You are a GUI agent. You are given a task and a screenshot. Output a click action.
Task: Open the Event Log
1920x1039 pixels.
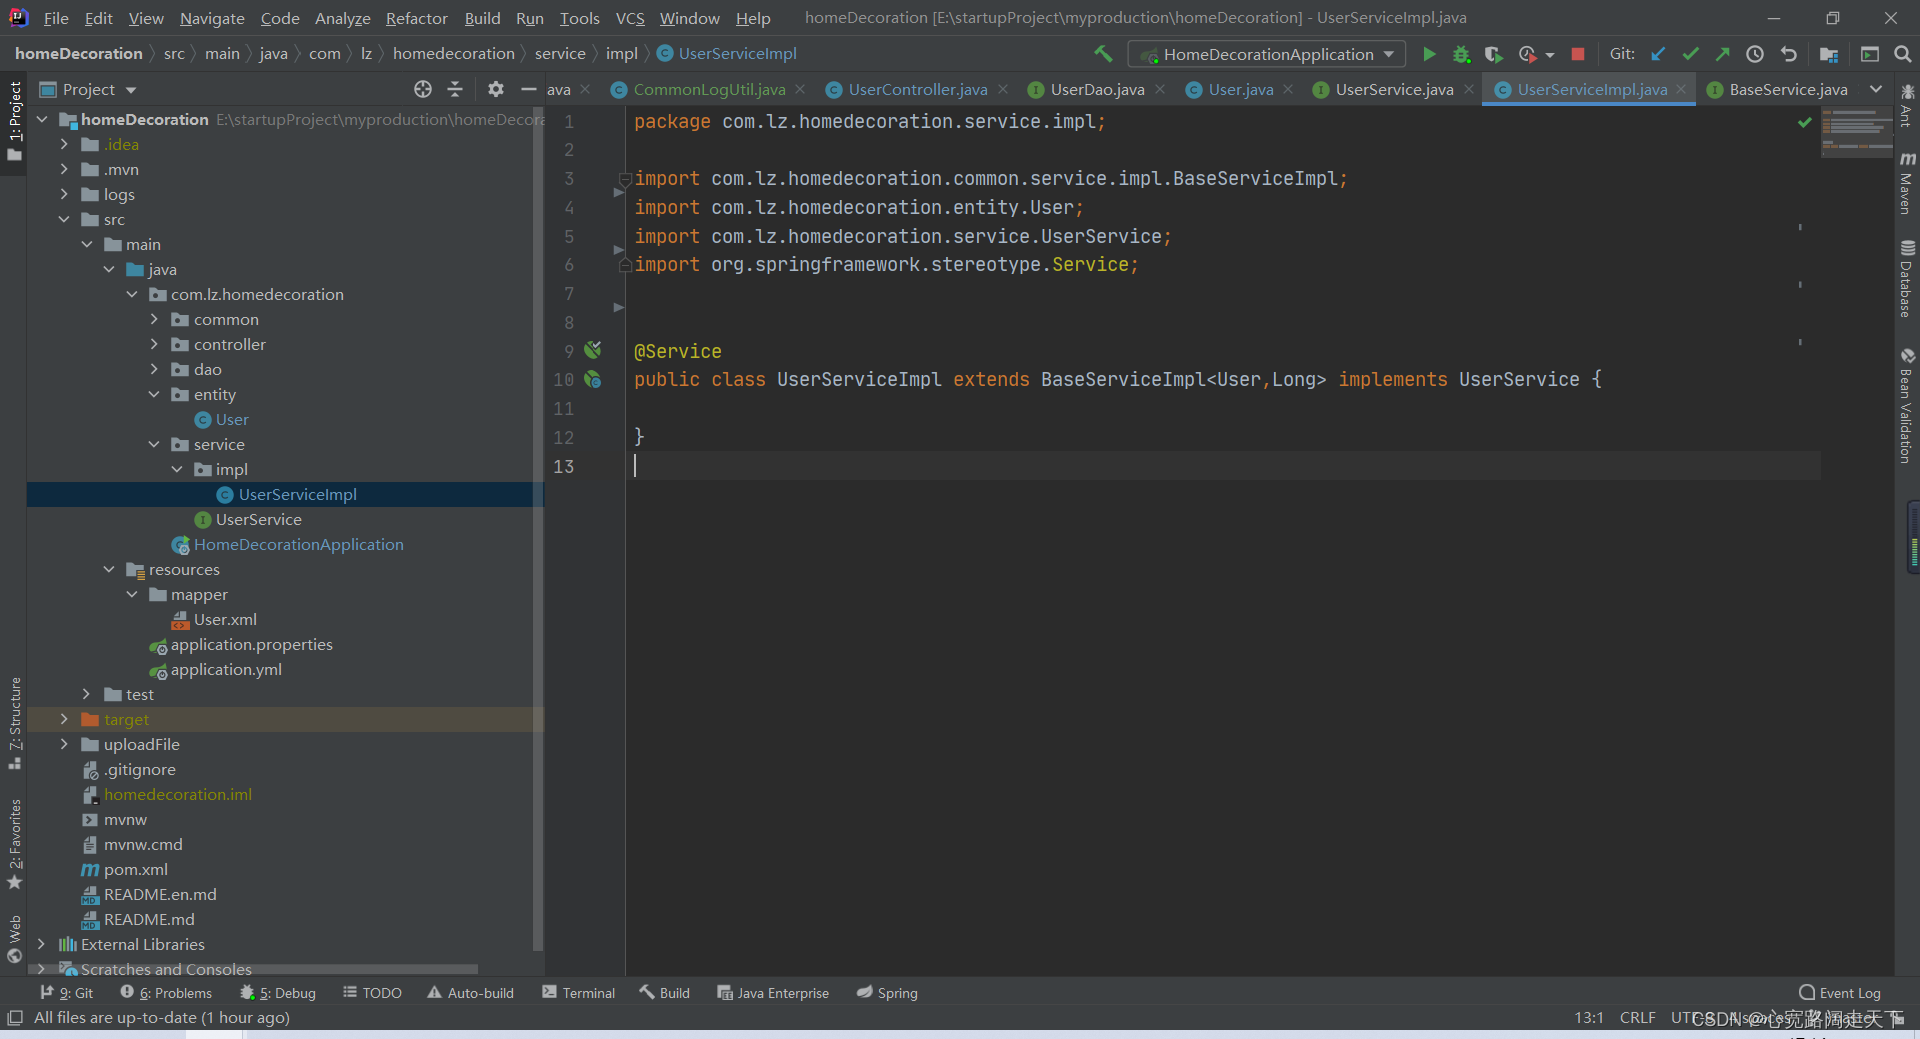(1840, 993)
